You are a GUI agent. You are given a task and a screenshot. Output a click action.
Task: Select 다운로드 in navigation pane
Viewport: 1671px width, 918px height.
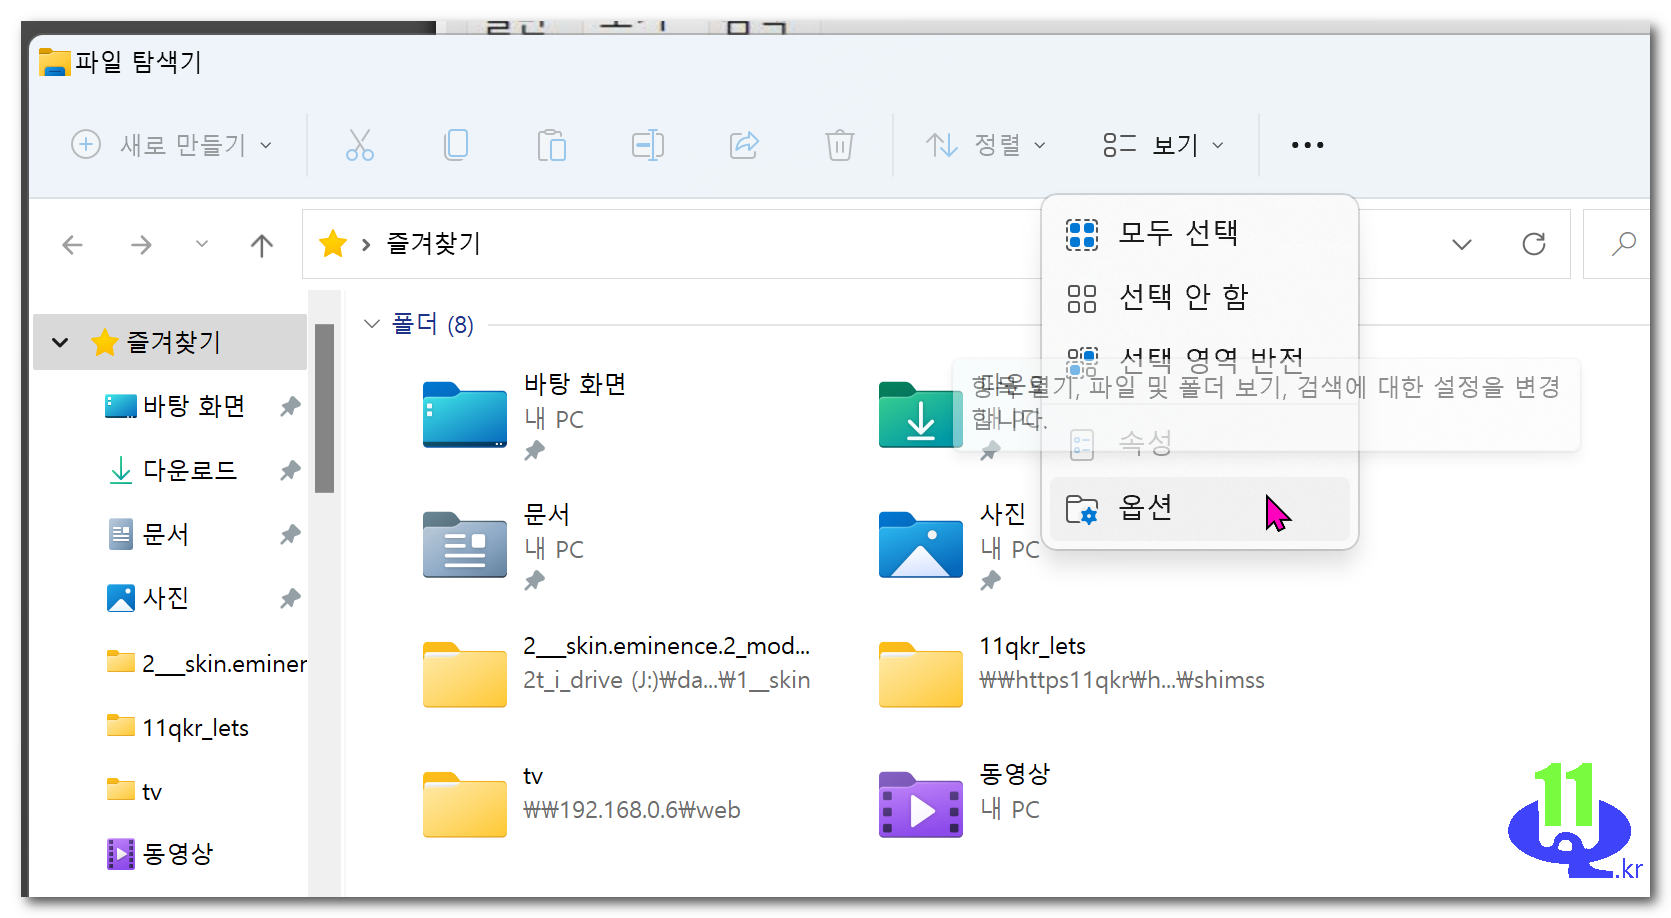tap(189, 470)
